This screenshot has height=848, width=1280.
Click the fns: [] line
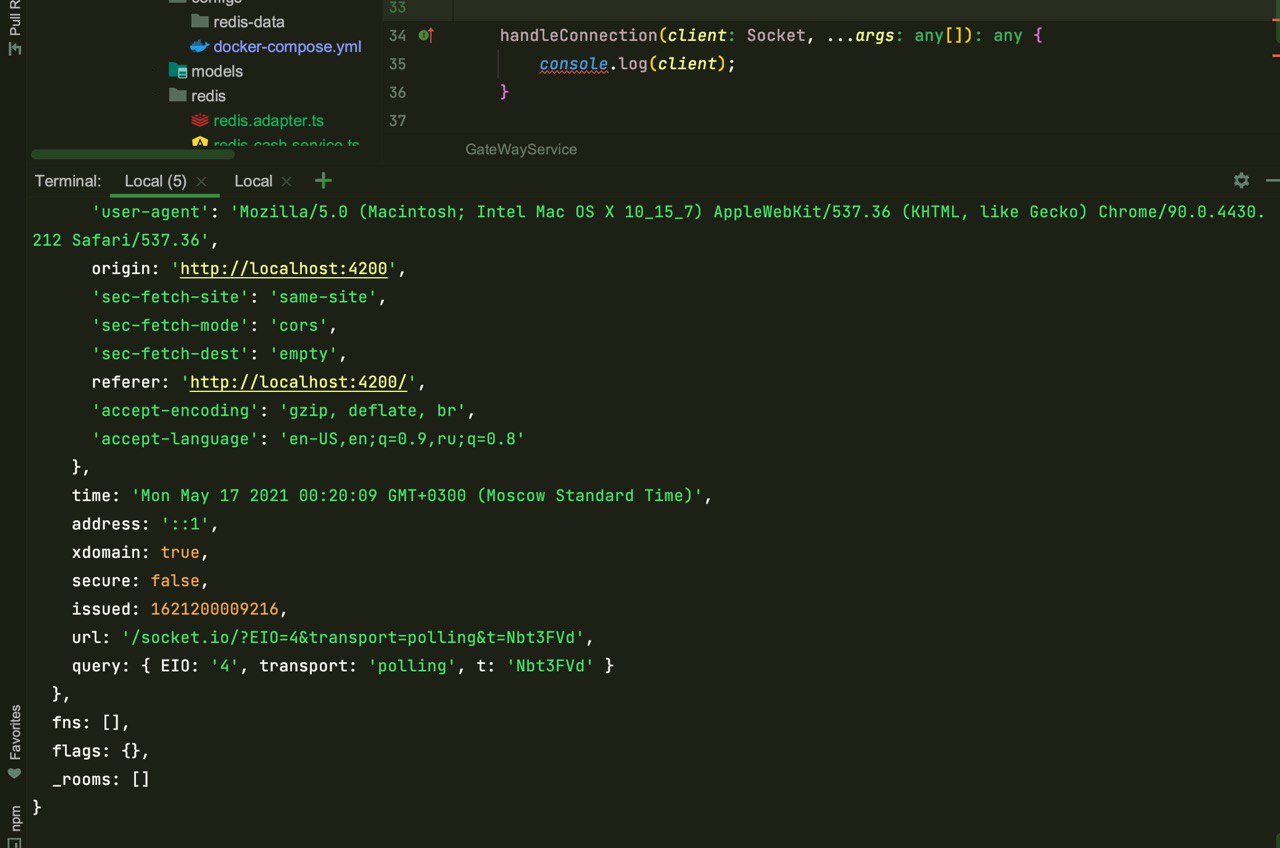[x=91, y=722]
